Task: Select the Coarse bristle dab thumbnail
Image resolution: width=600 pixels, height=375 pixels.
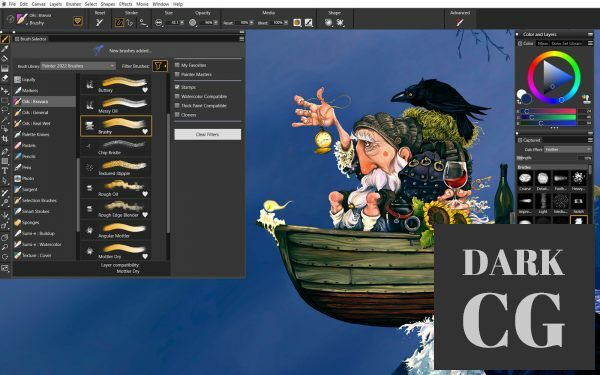Action: pos(525,178)
